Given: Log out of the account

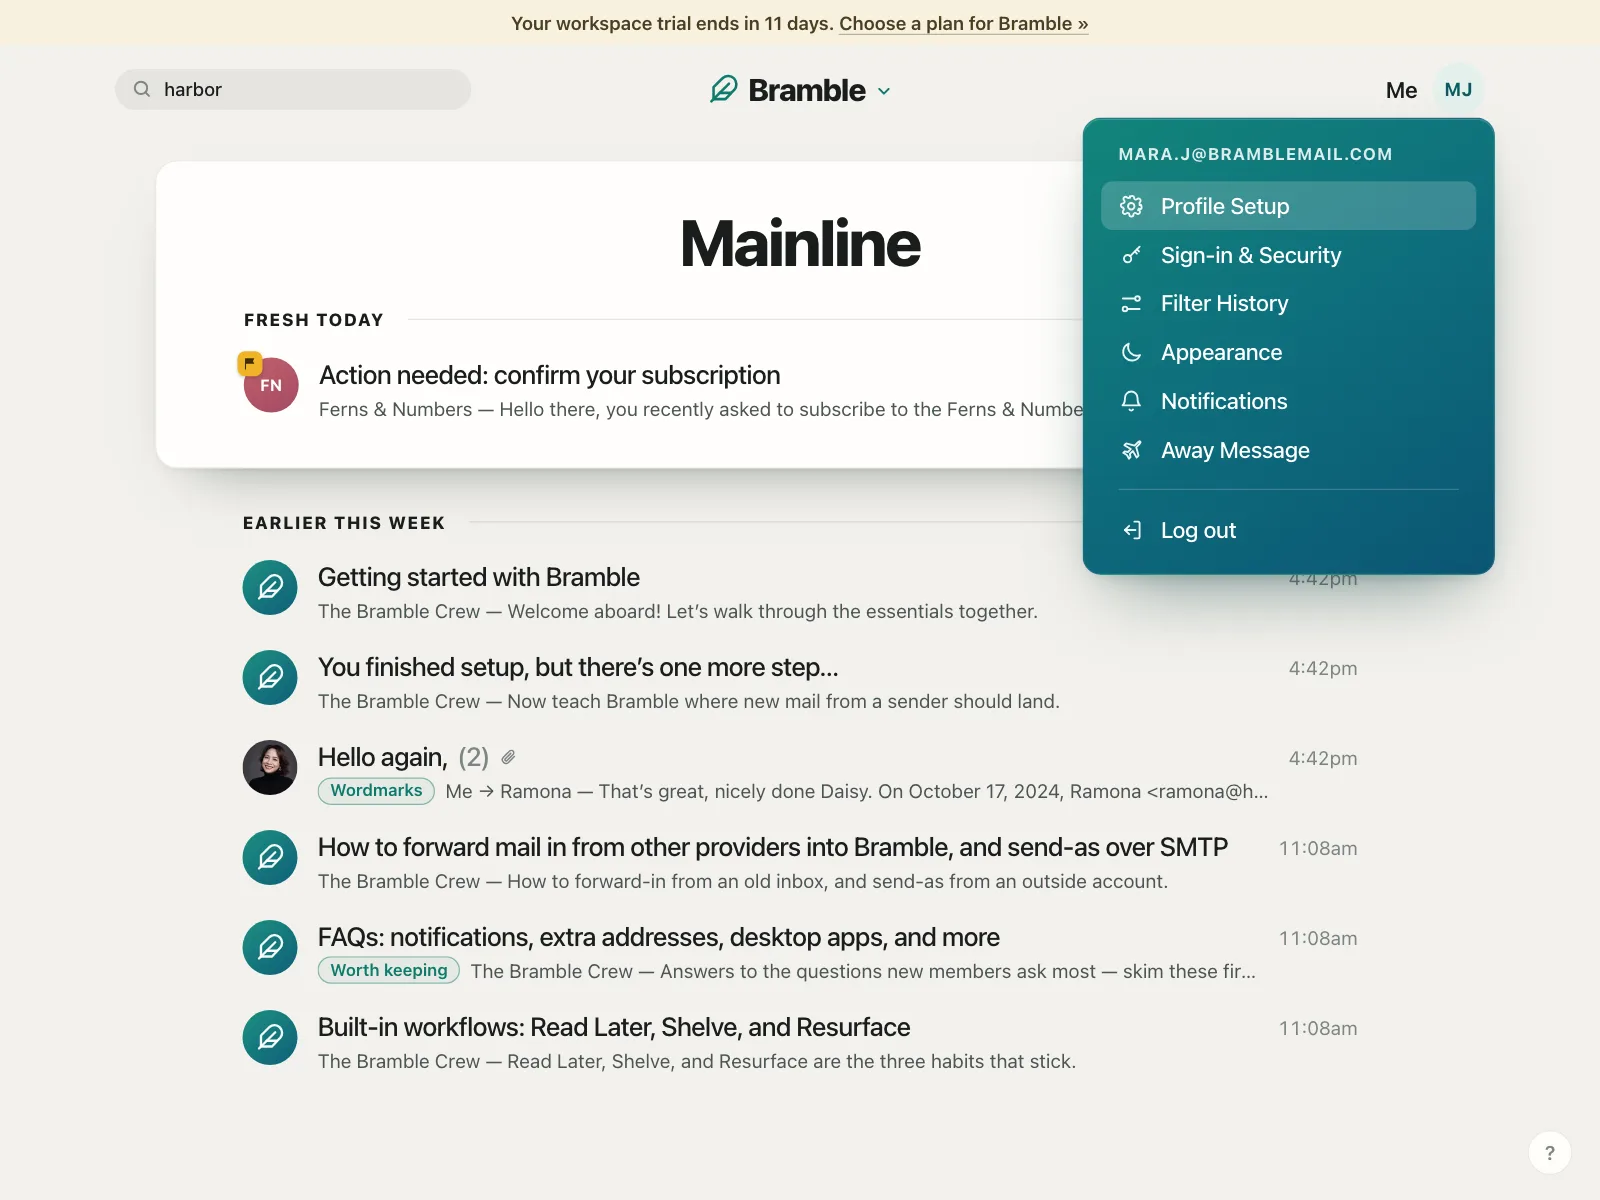Looking at the screenshot, I should (1288, 530).
